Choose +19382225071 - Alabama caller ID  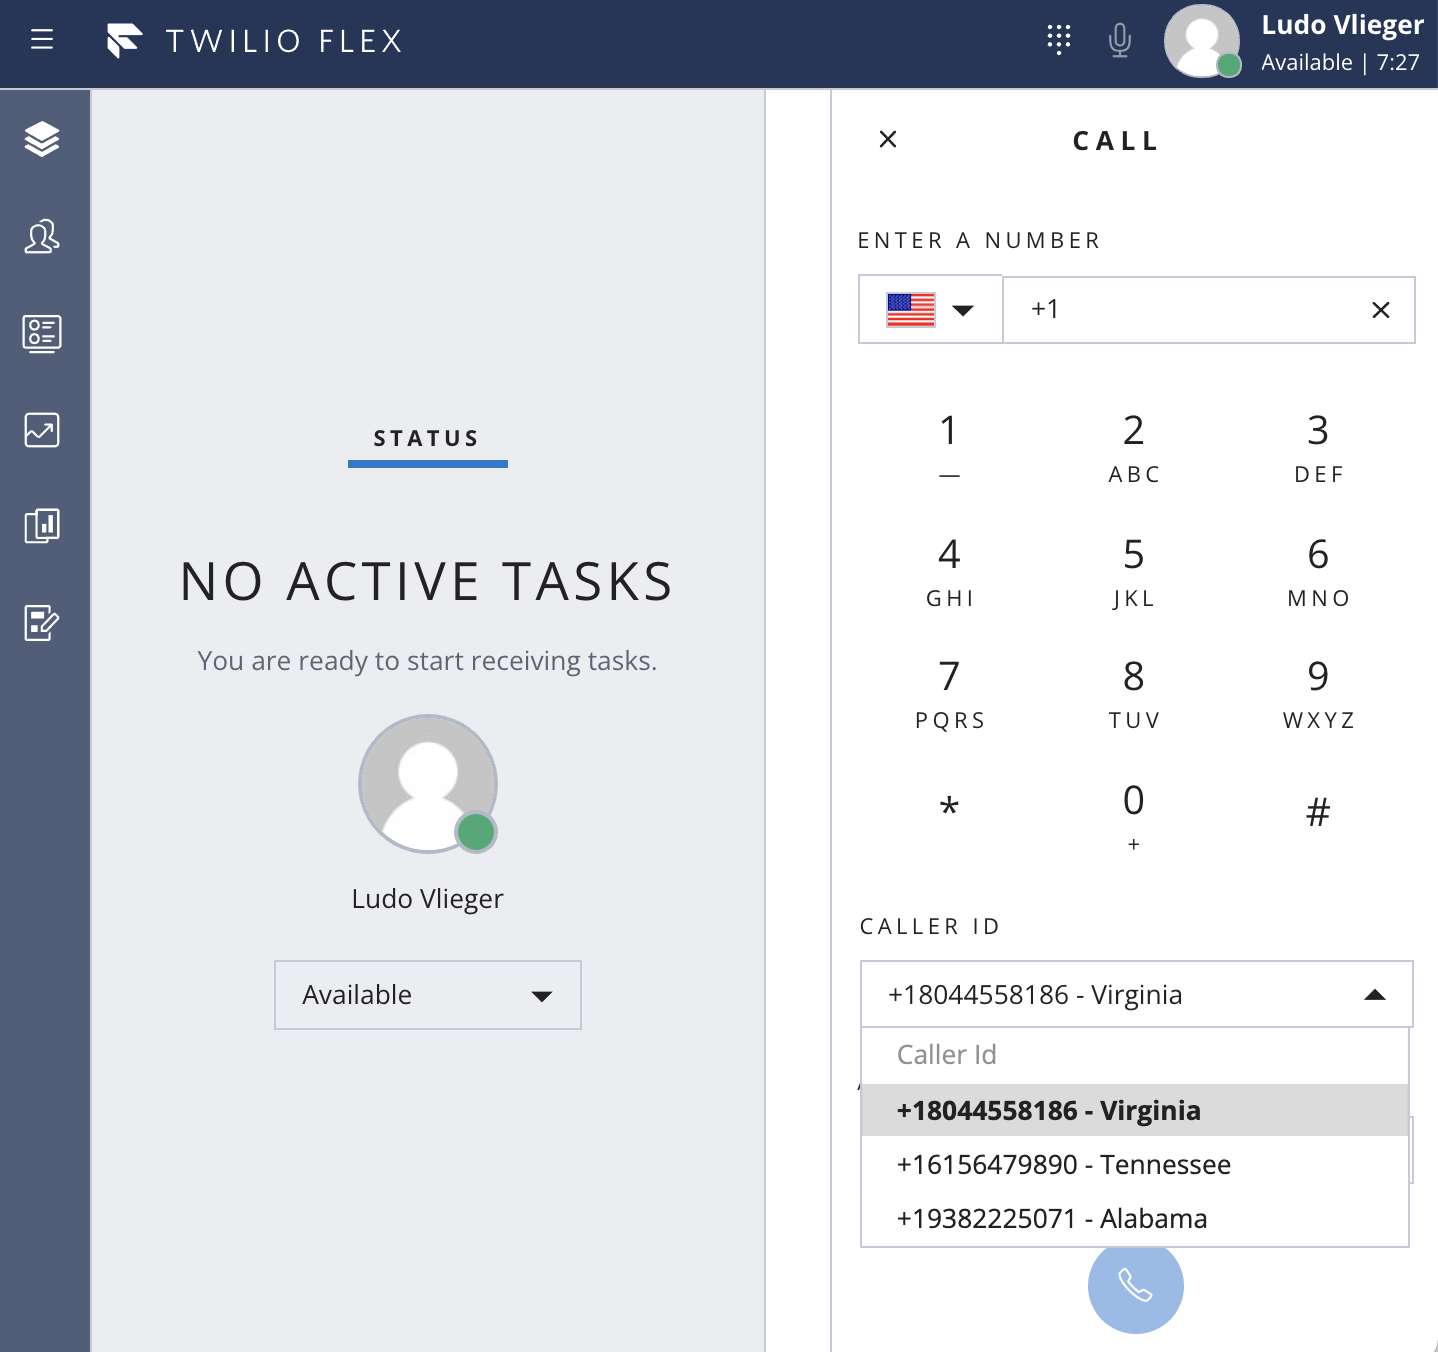click(1135, 1218)
